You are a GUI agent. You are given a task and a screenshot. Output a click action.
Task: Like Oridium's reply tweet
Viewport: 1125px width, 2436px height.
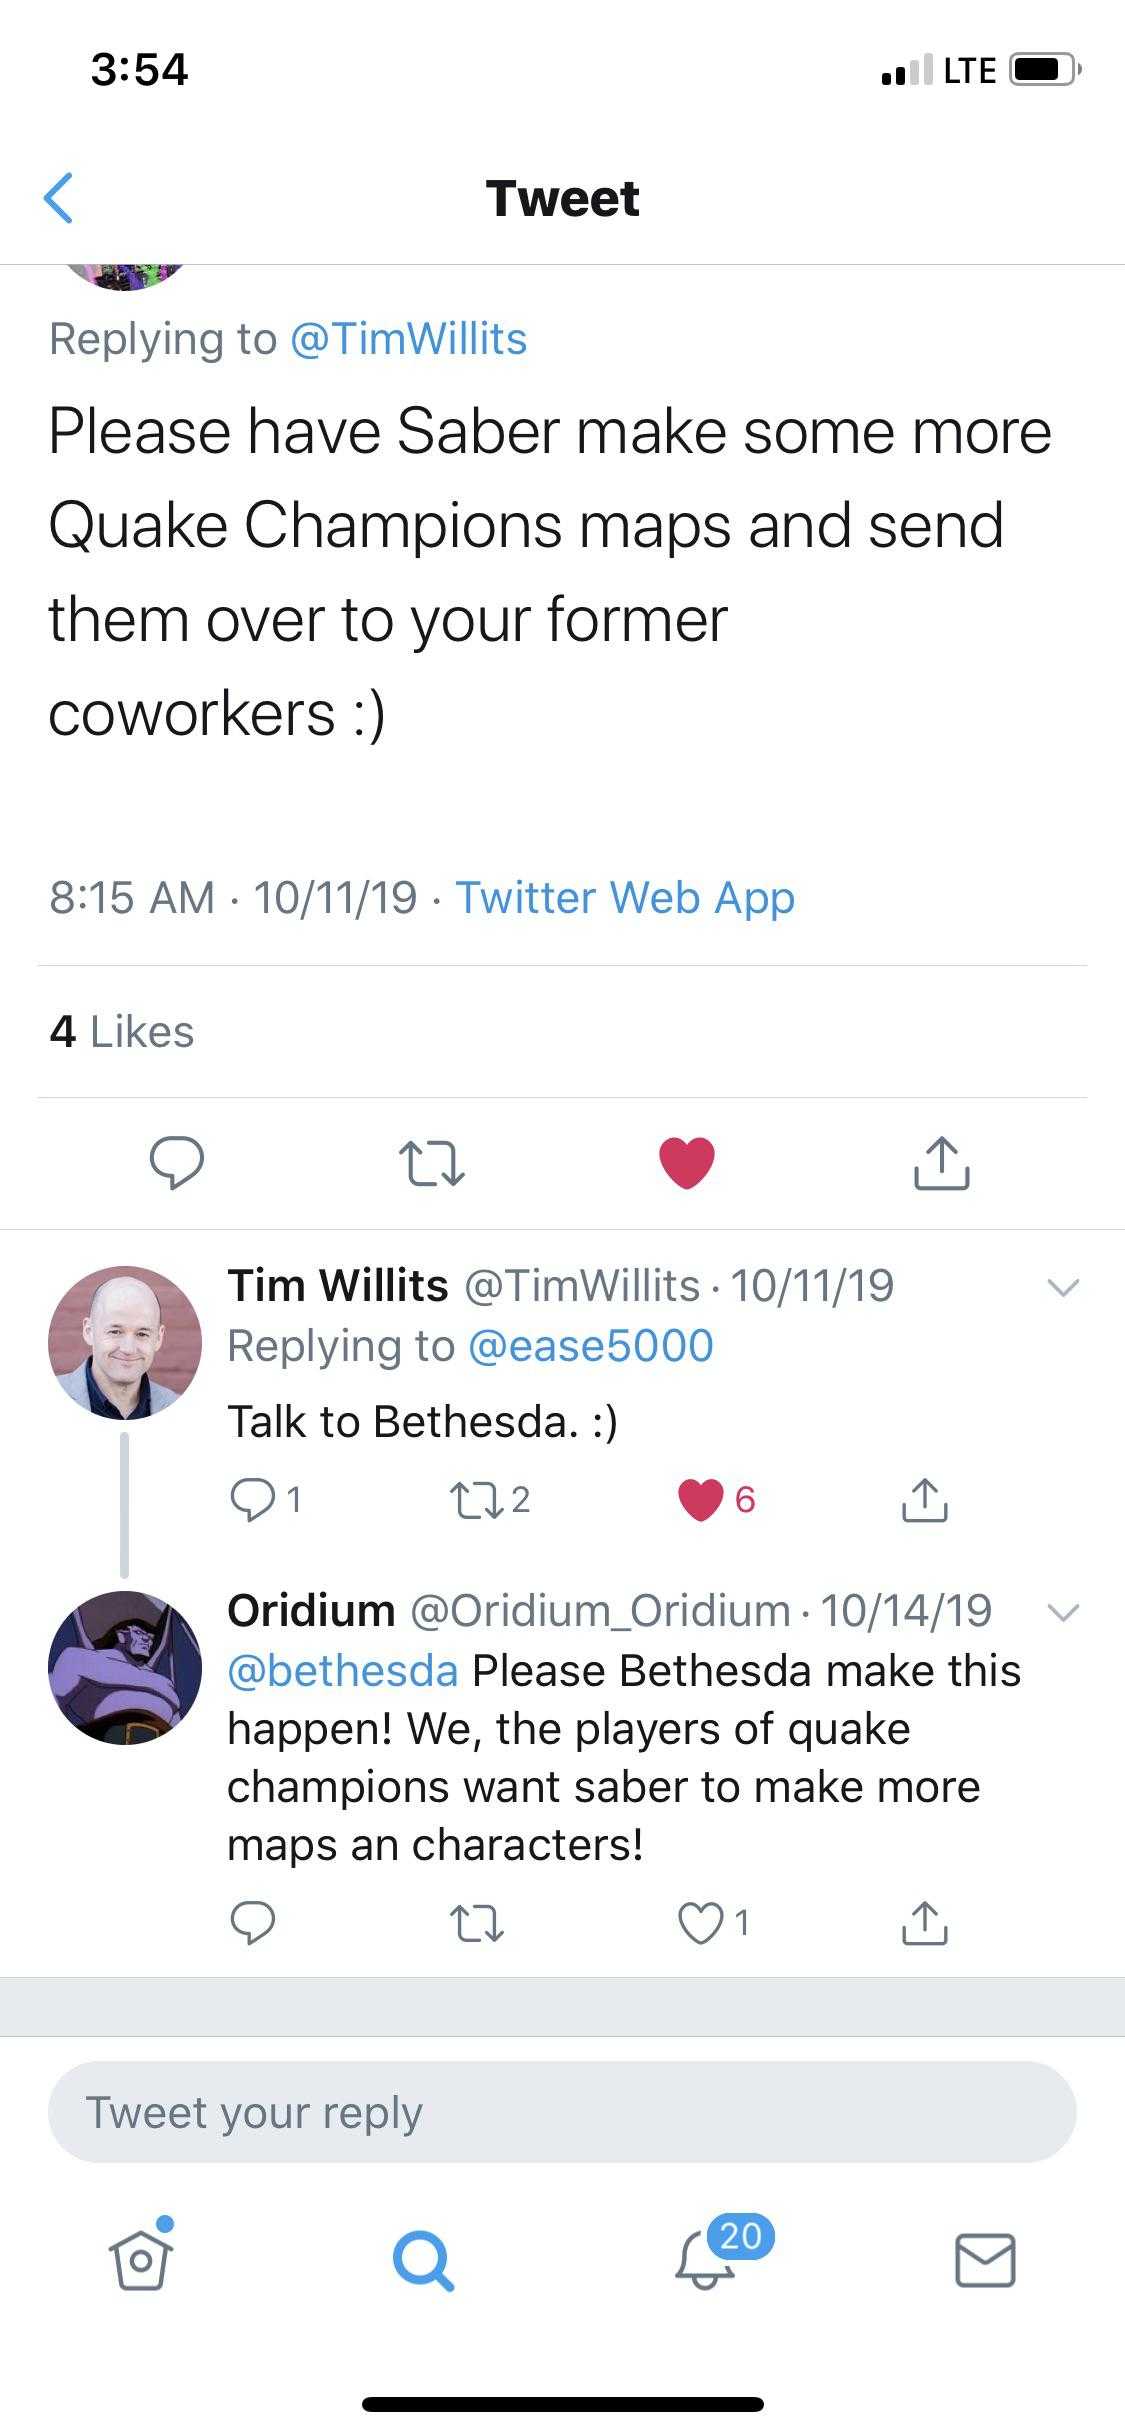pyautogui.click(x=701, y=1924)
